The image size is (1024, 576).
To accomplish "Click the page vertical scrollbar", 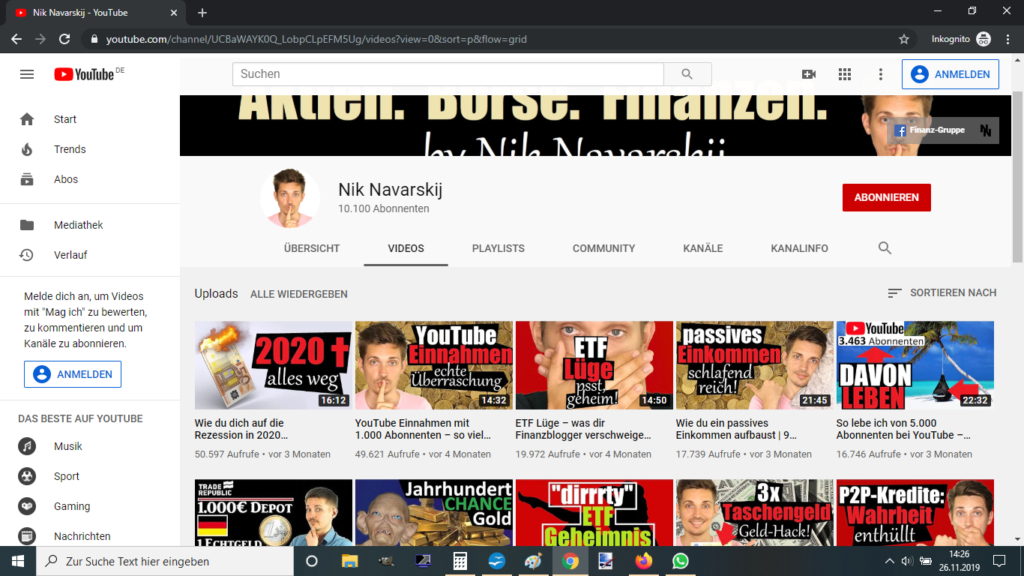I will [x=1017, y=176].
